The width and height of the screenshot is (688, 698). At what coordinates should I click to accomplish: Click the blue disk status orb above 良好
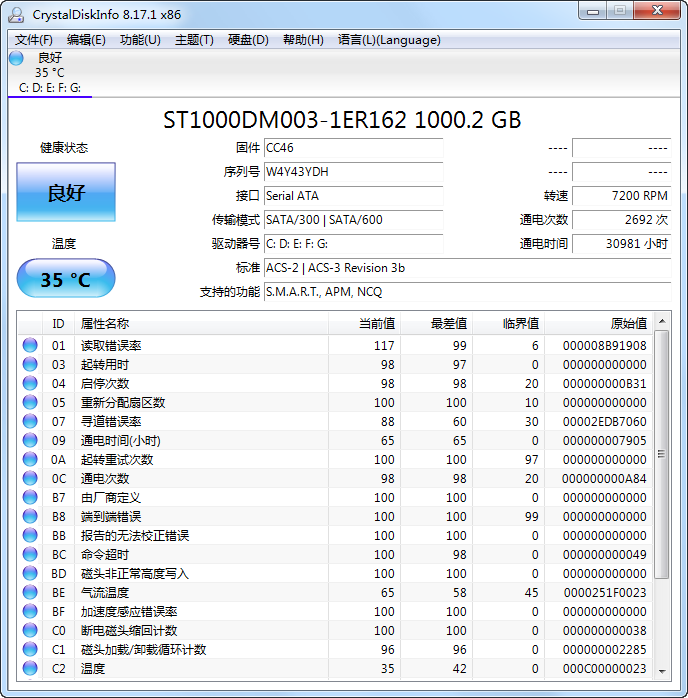[16, 58]
